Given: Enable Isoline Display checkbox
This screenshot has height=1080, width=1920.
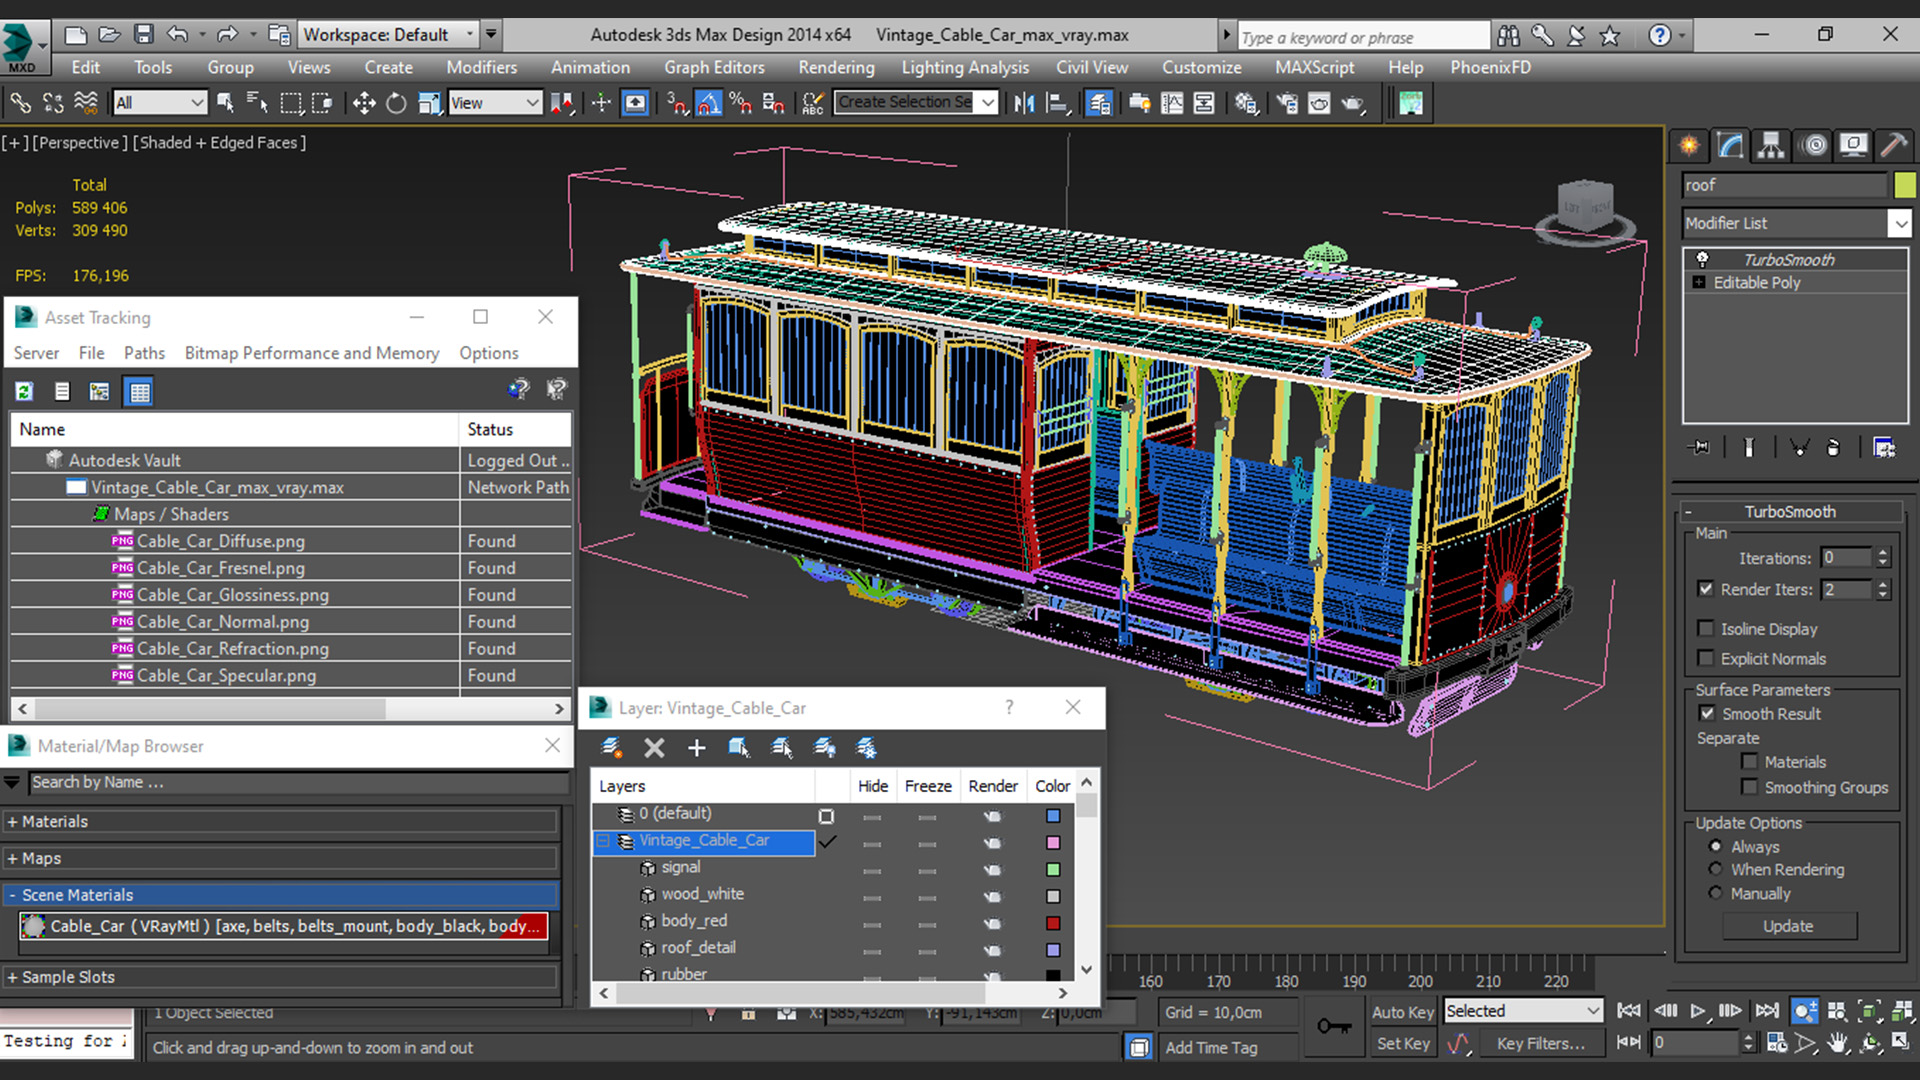Looking at the screenshot, I should (1706, 629).
